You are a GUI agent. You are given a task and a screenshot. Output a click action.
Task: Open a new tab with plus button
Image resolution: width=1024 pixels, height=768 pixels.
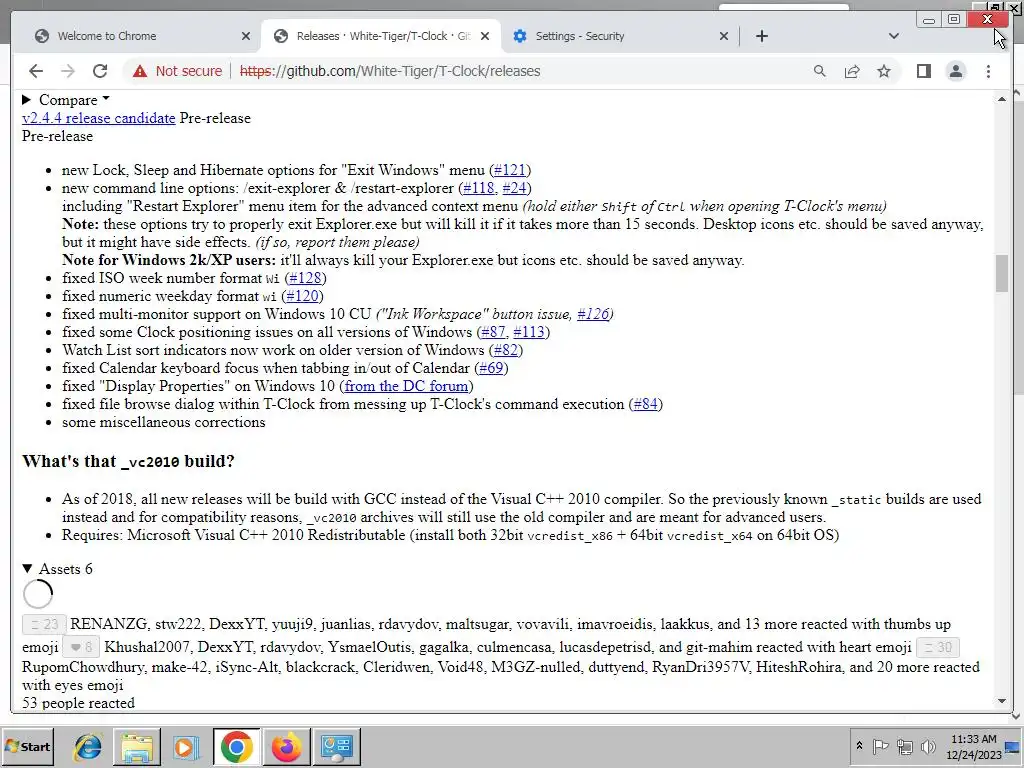761,36
